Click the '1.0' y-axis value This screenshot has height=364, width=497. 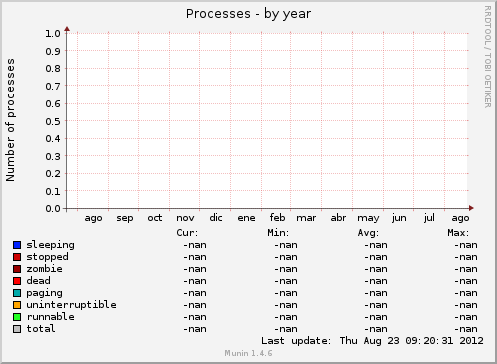53,33
